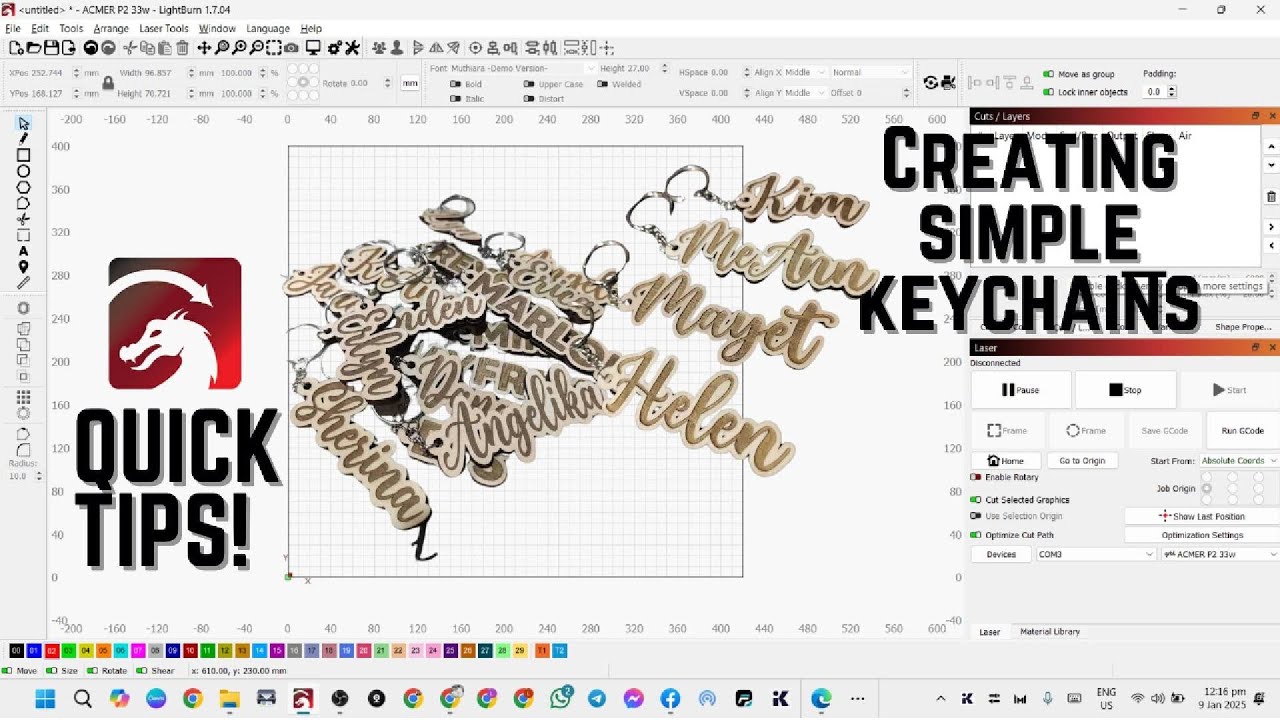Select the Create Text tool
Screen dimensions: 1280x720
pyautogui.click(x=23, y=251)
